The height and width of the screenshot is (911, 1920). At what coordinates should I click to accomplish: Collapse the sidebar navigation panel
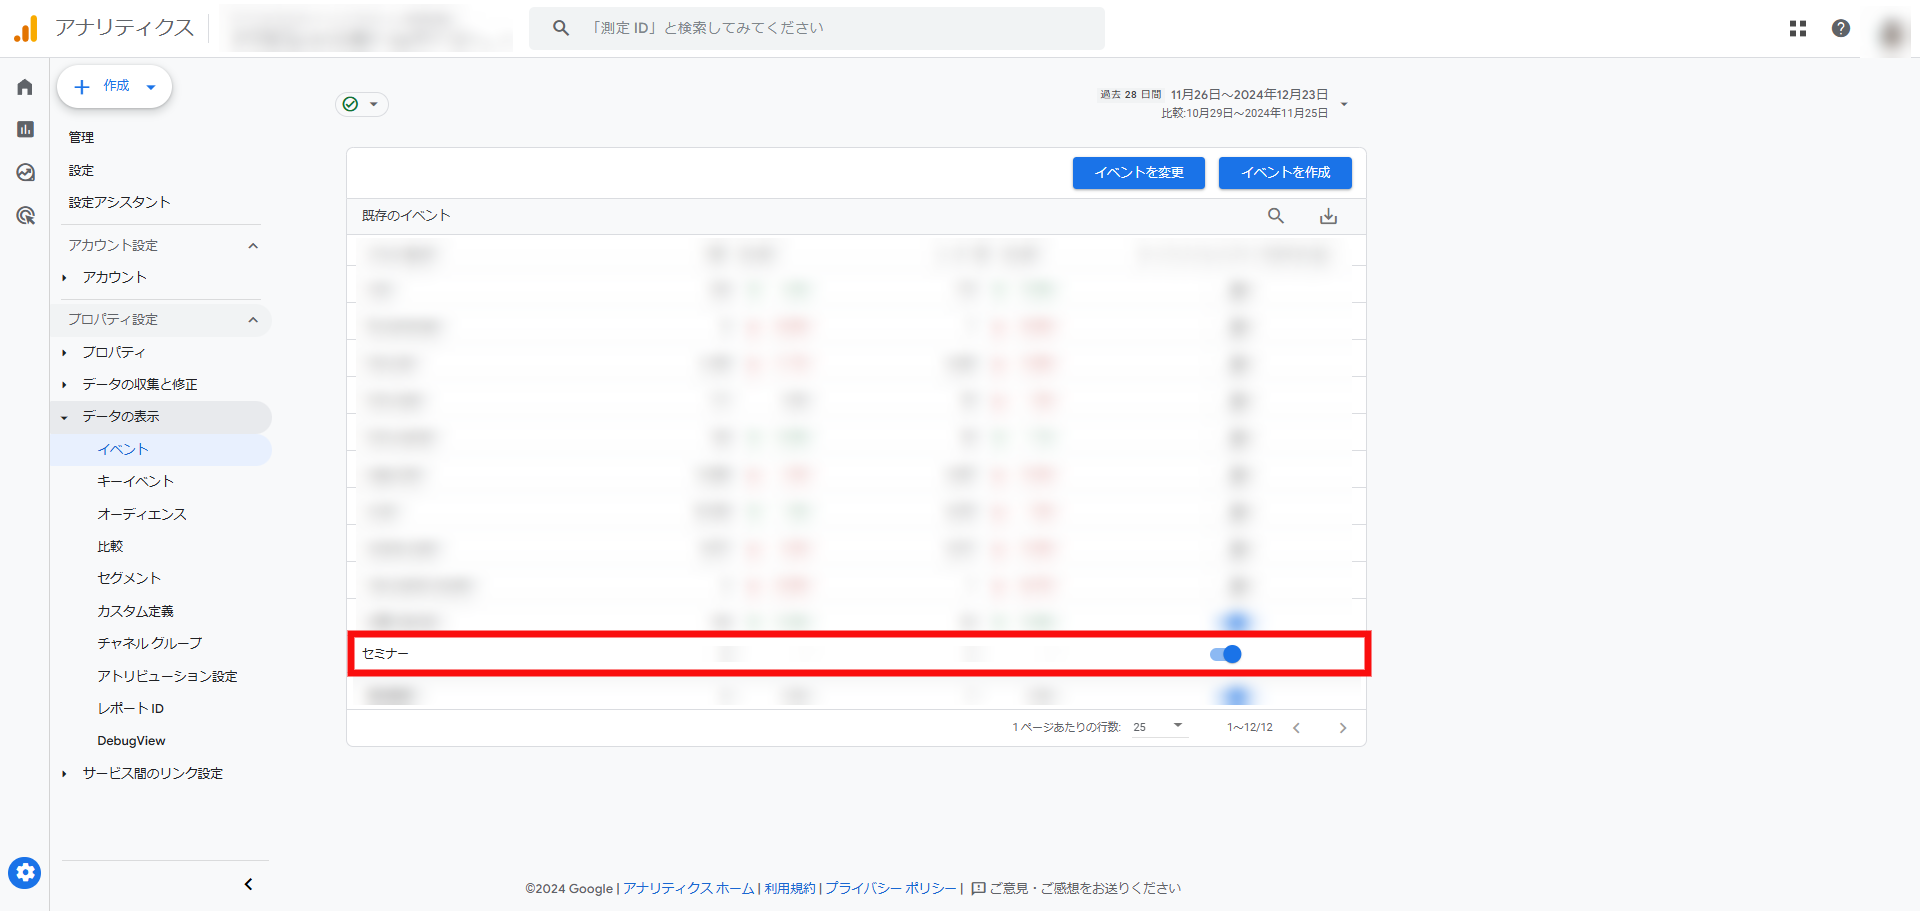248,884
